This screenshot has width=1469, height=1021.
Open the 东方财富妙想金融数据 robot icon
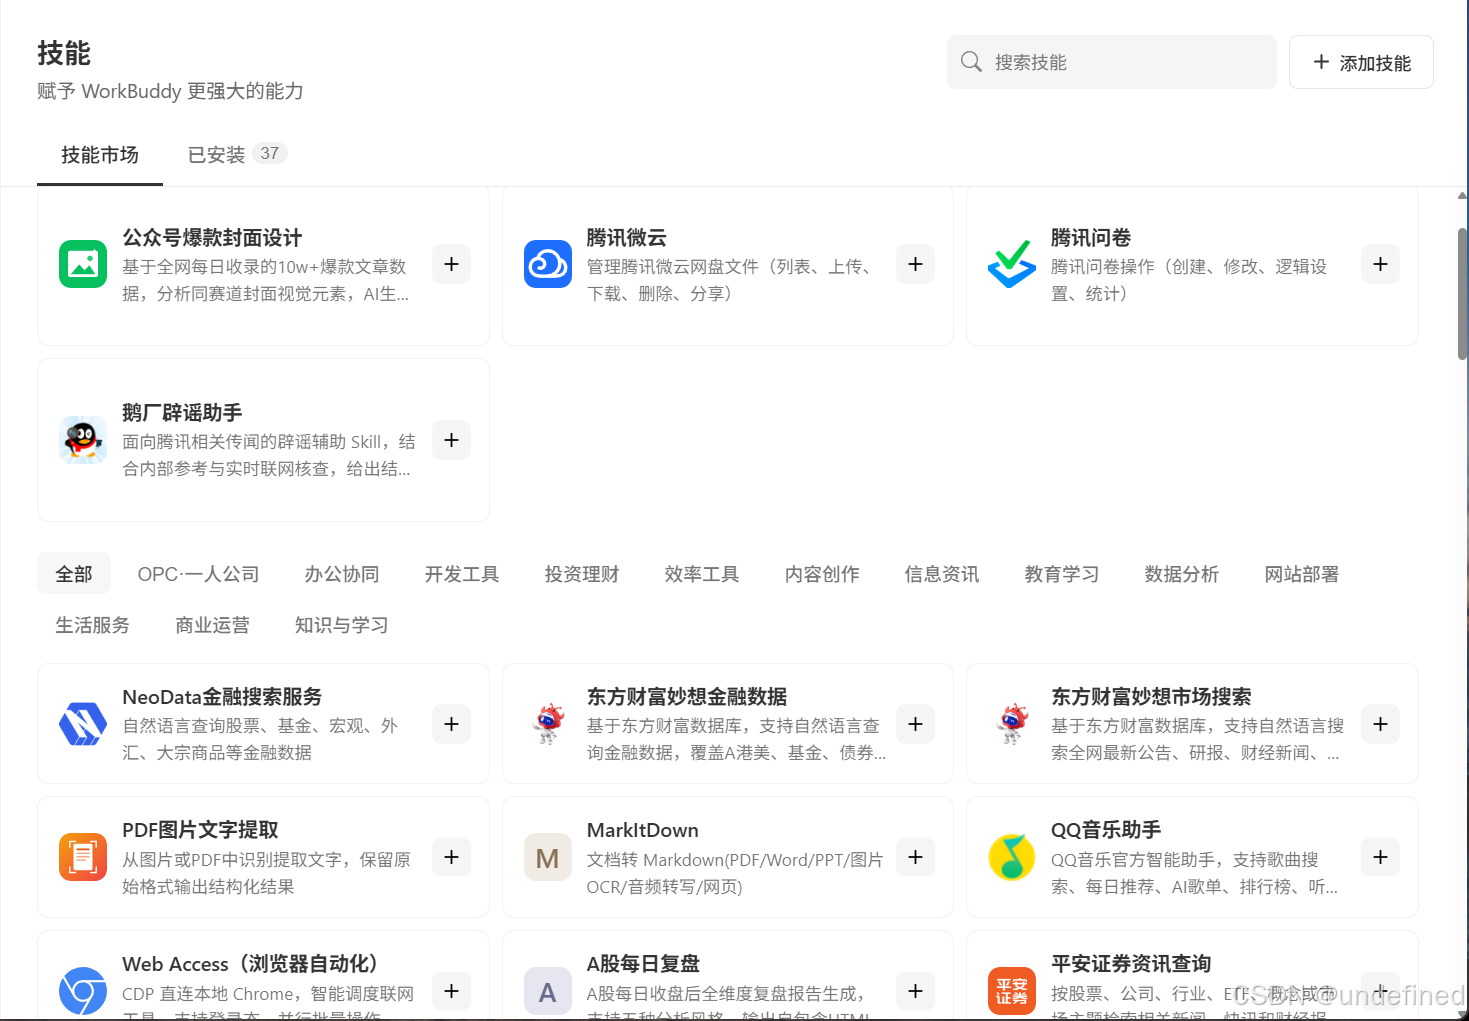tap(548, 724)
